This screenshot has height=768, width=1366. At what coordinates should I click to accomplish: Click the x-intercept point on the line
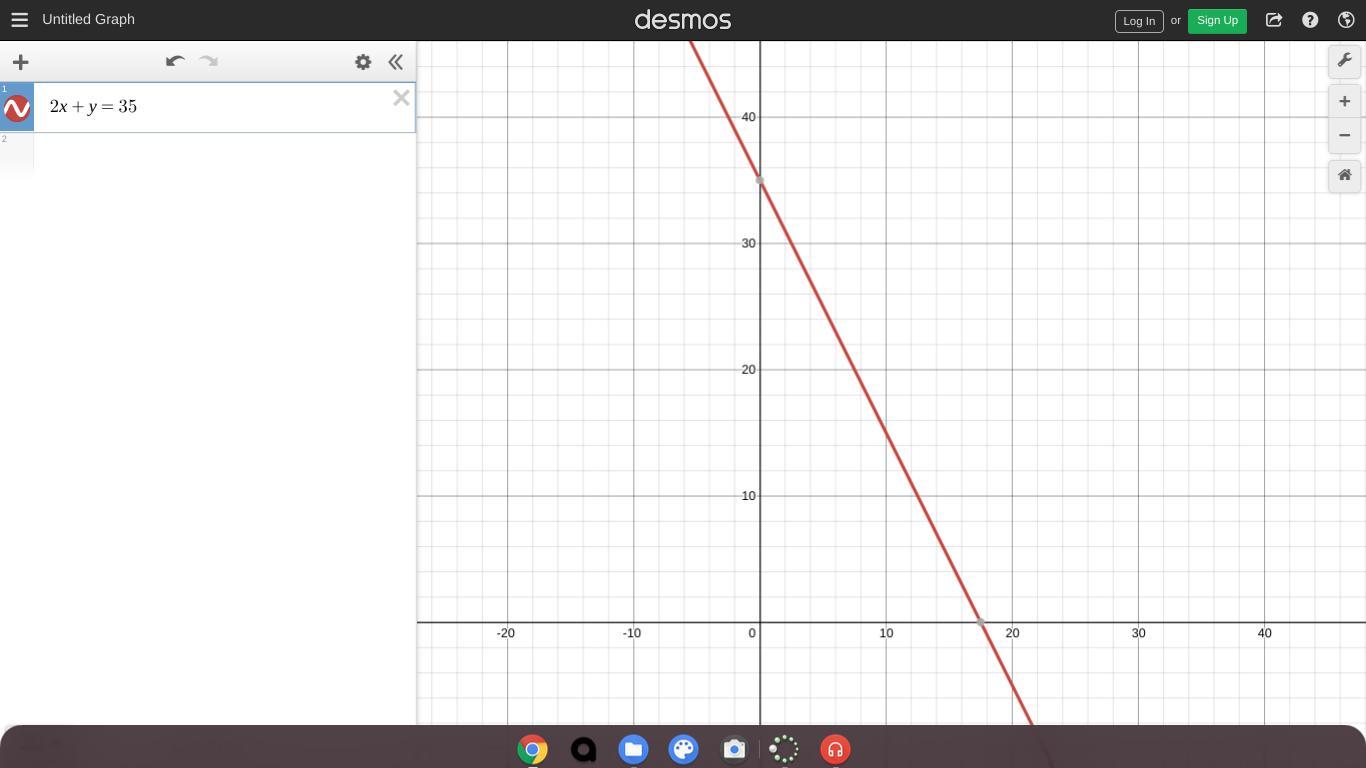[981, 622]
